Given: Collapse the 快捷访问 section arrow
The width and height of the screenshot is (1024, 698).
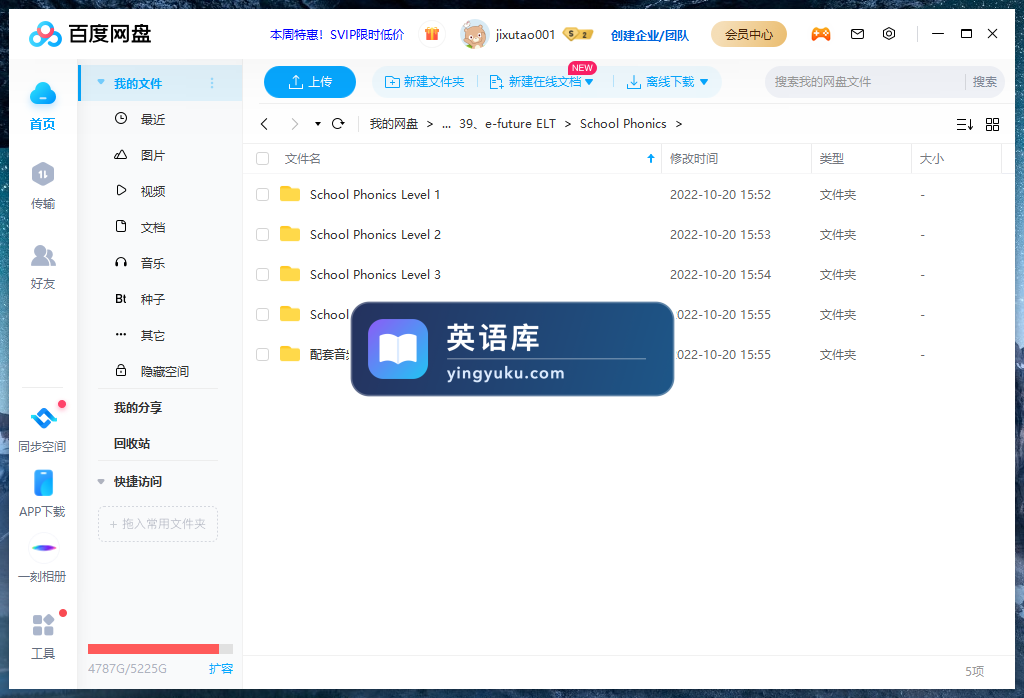Looking at the screenshot, I should point(101,482).
